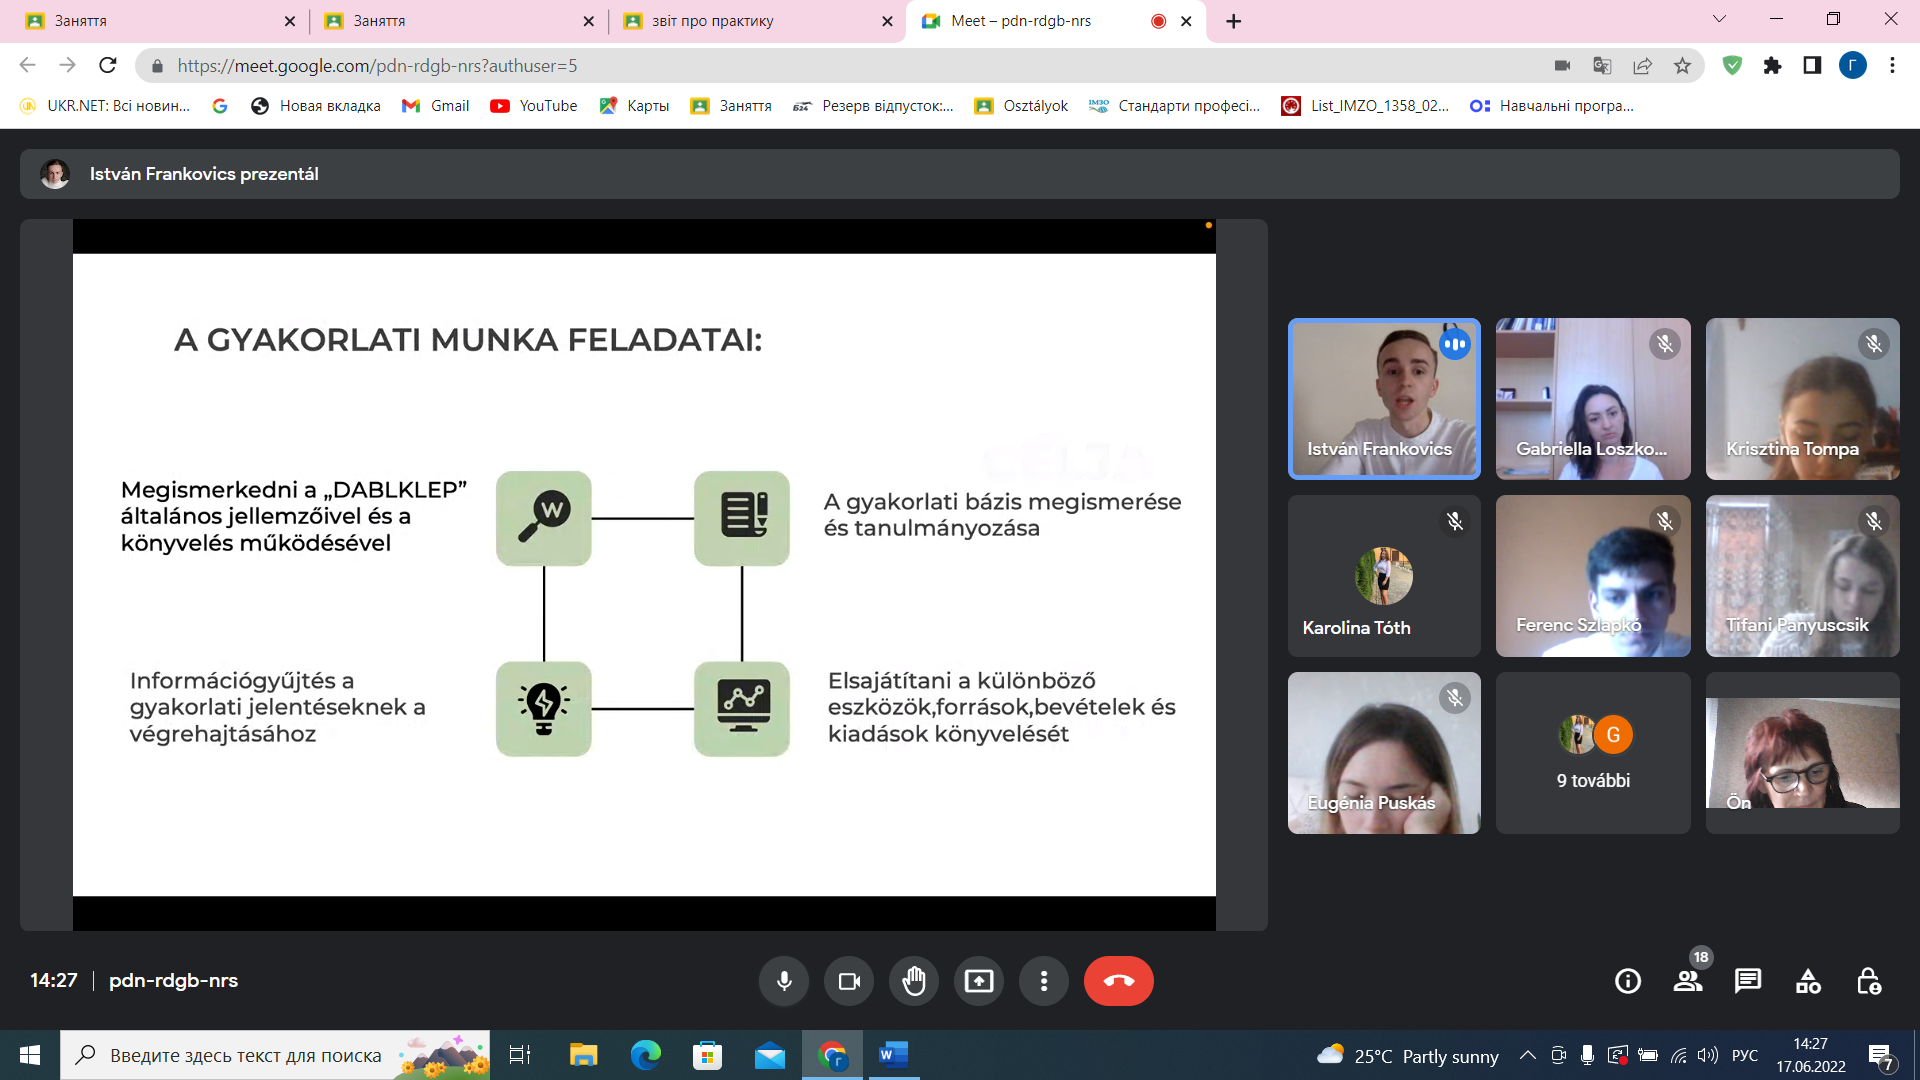Show the participants list
1920x1080 pixels.
click(1688, 981)
